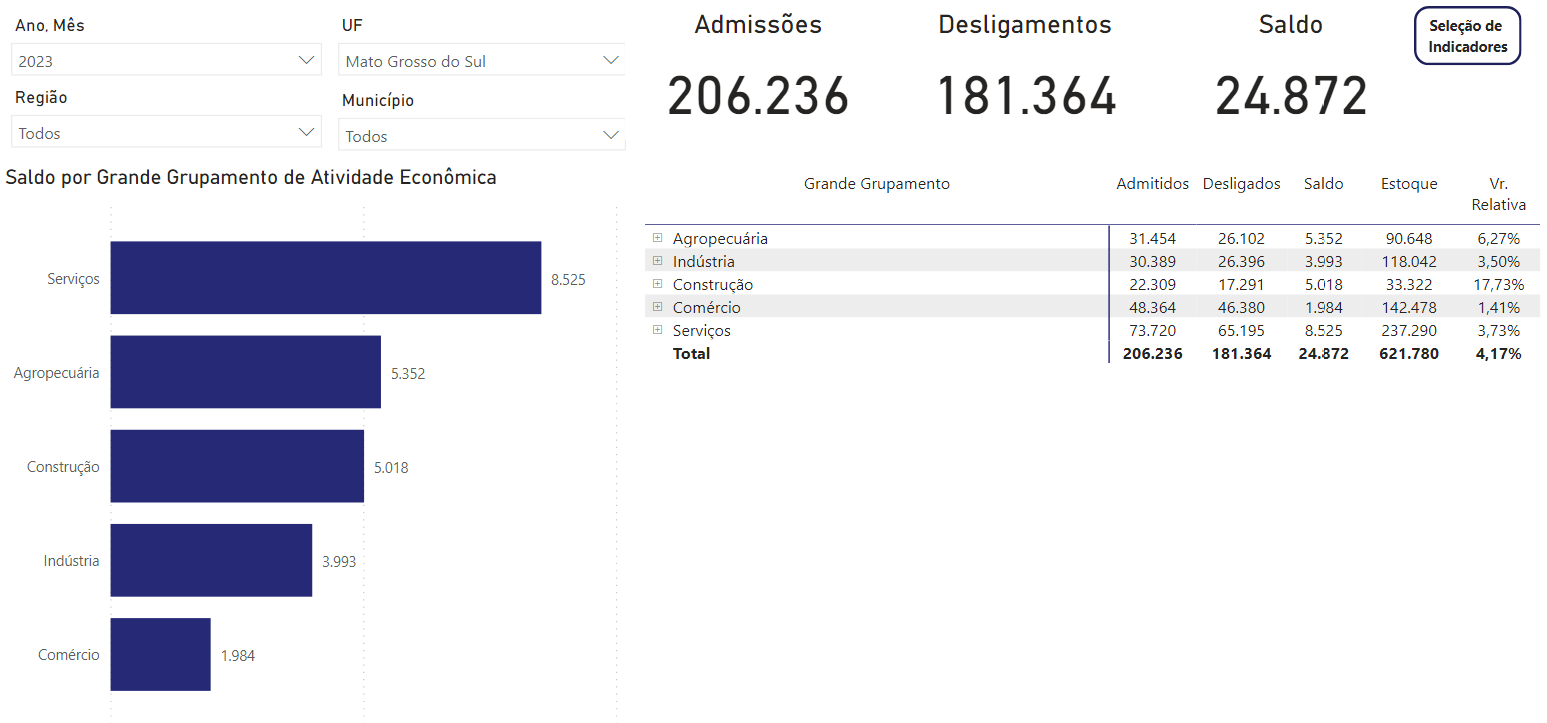Screen dimensions: 1547x723
Task: Sort table by Estoque column header
Action: coord(1408,184)
